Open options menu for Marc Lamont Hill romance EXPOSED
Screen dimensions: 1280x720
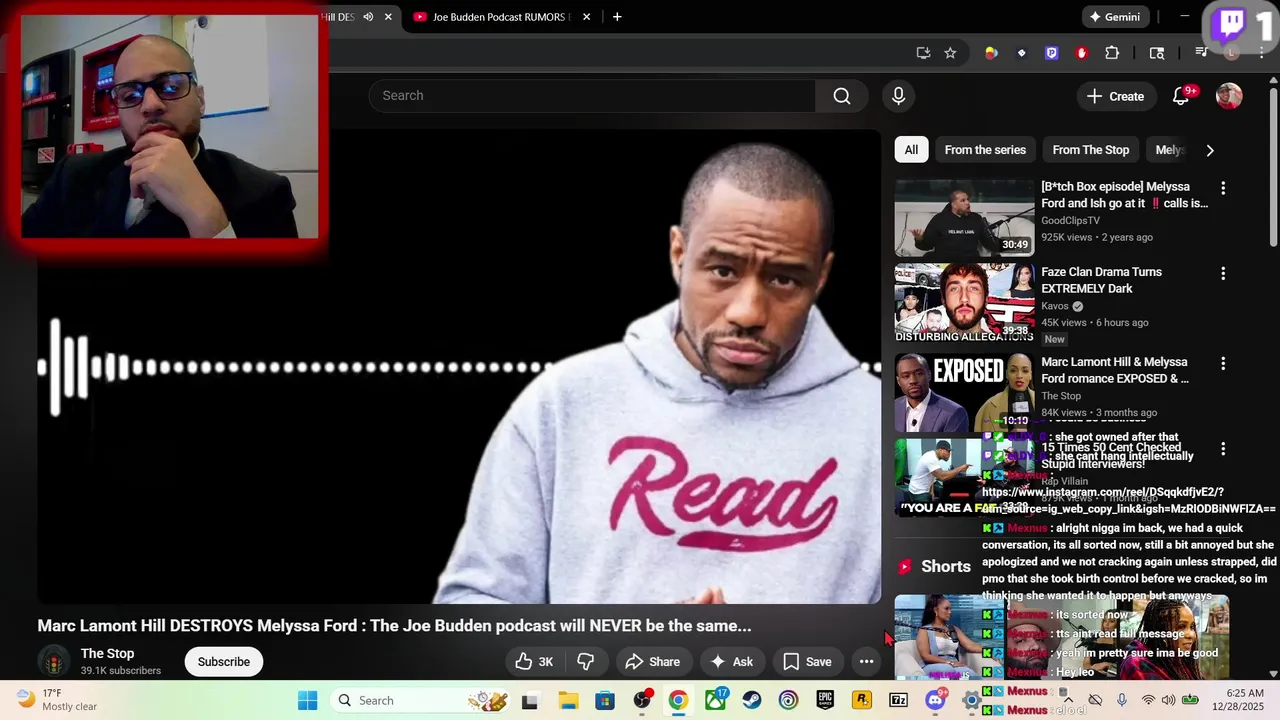[1222, 363]
